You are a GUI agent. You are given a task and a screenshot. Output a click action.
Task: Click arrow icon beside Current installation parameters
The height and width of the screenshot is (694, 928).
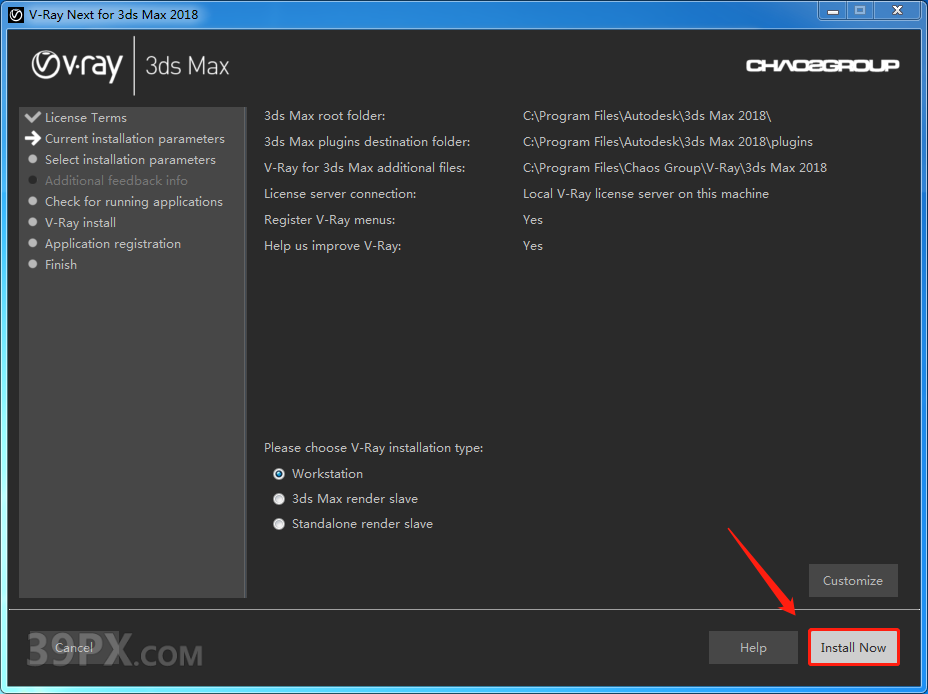(x=33, y=138)
